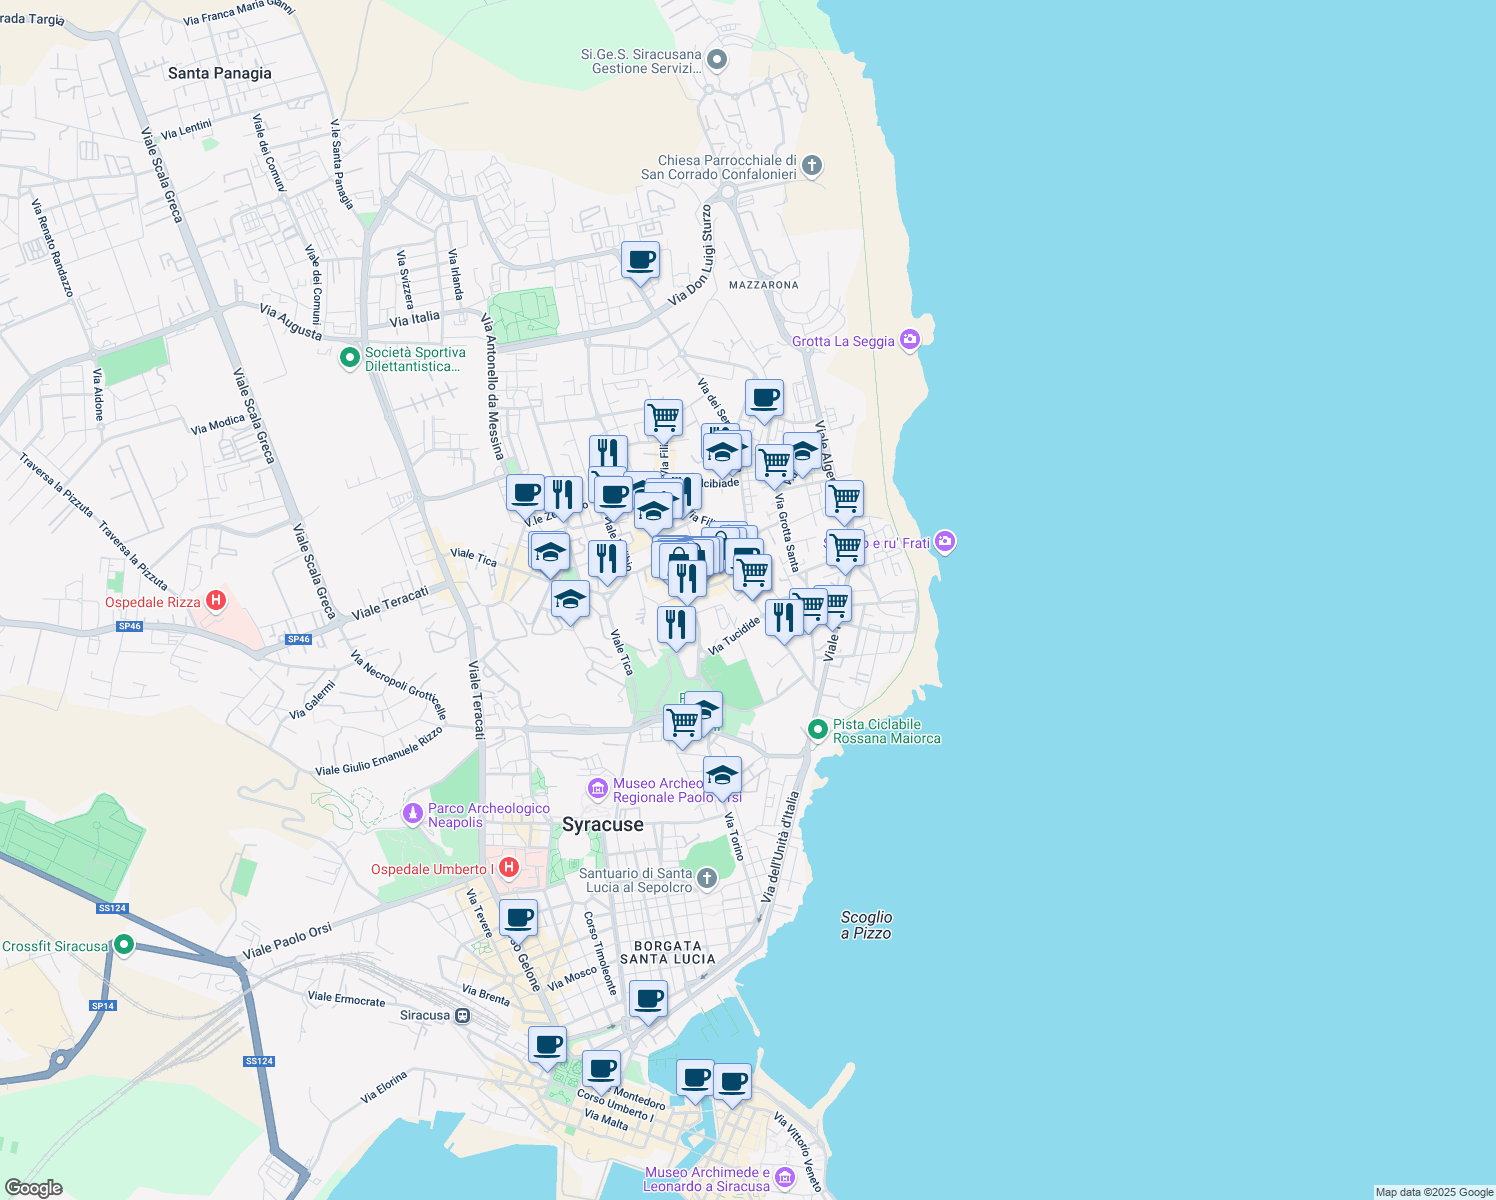
Task: Click the cafe marker near Via Don Luigi Sturzo
Action: pyautogui.click(x=640, y=262)
